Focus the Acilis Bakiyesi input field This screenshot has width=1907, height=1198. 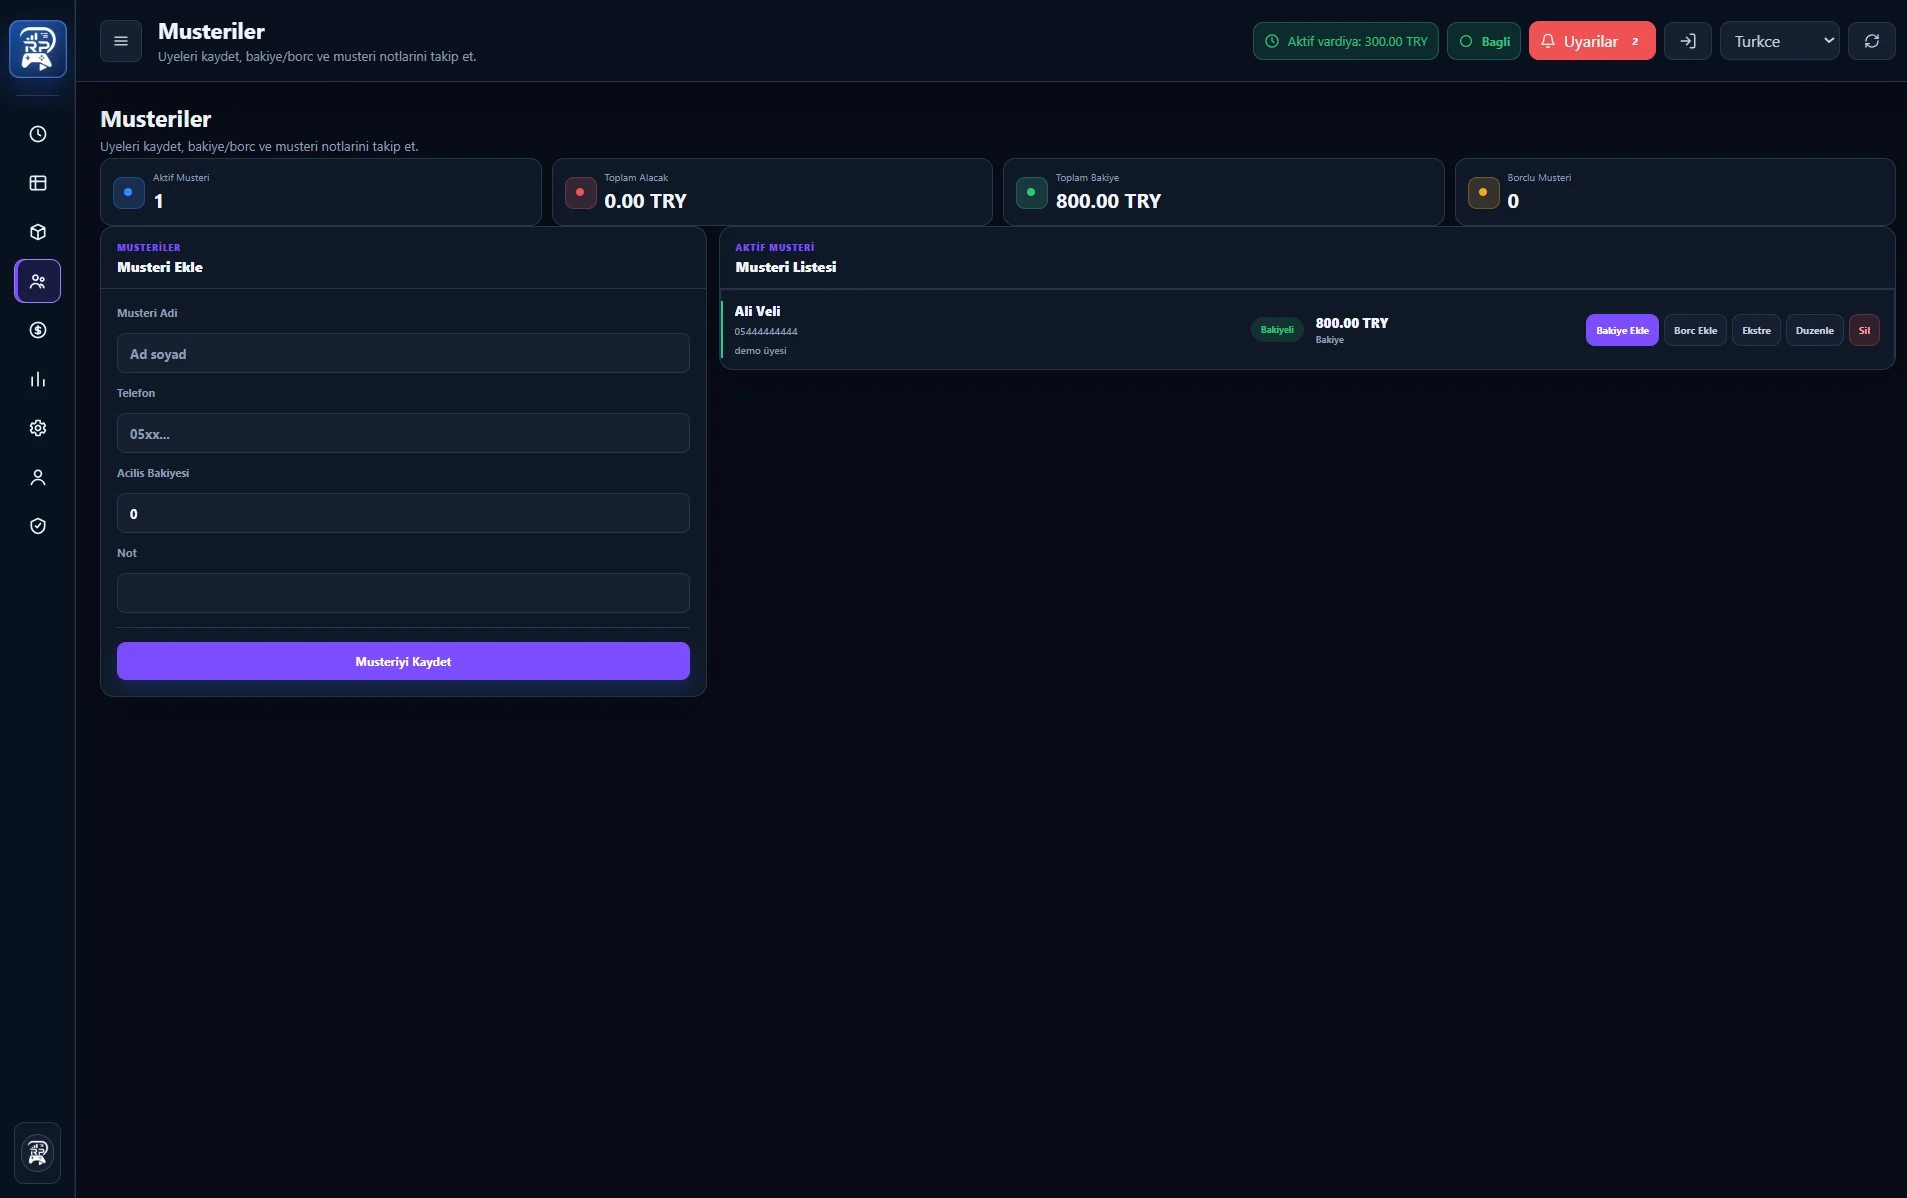tap(403, 513)
